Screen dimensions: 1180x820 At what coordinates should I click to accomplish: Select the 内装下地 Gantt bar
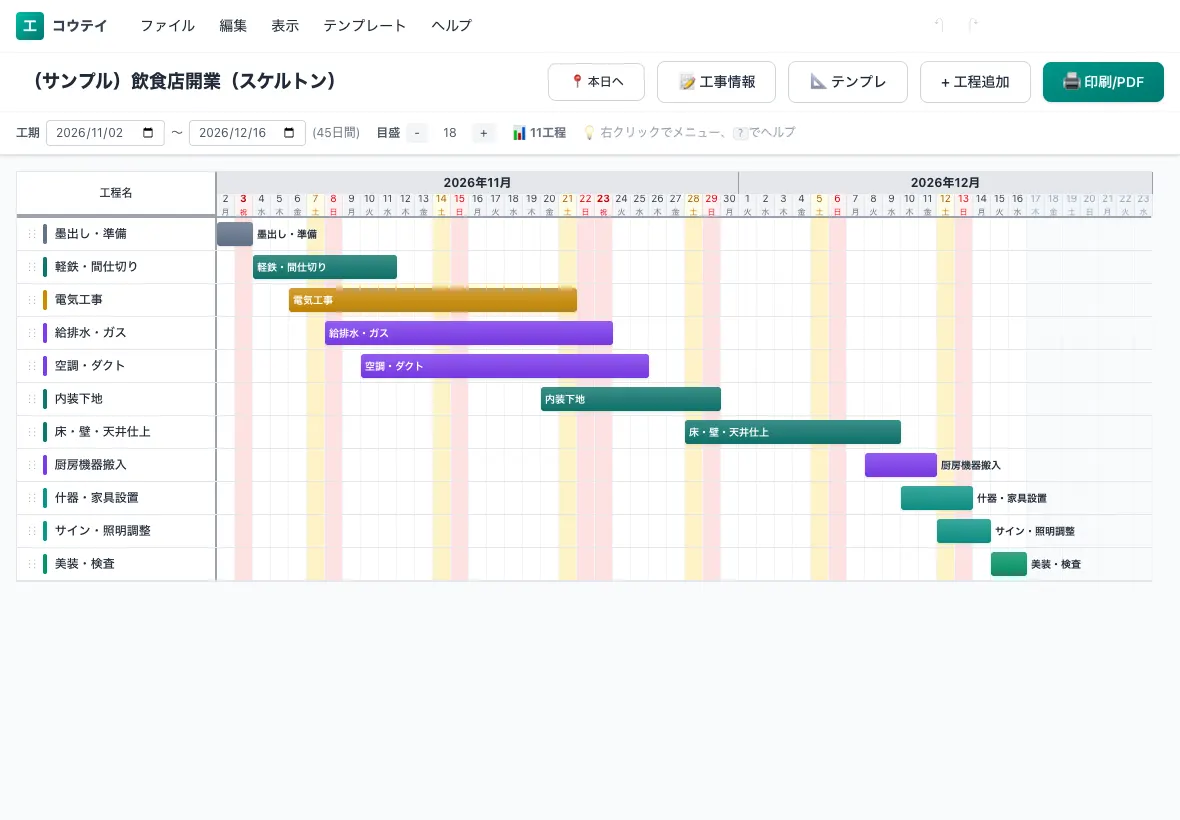point(631,399)
